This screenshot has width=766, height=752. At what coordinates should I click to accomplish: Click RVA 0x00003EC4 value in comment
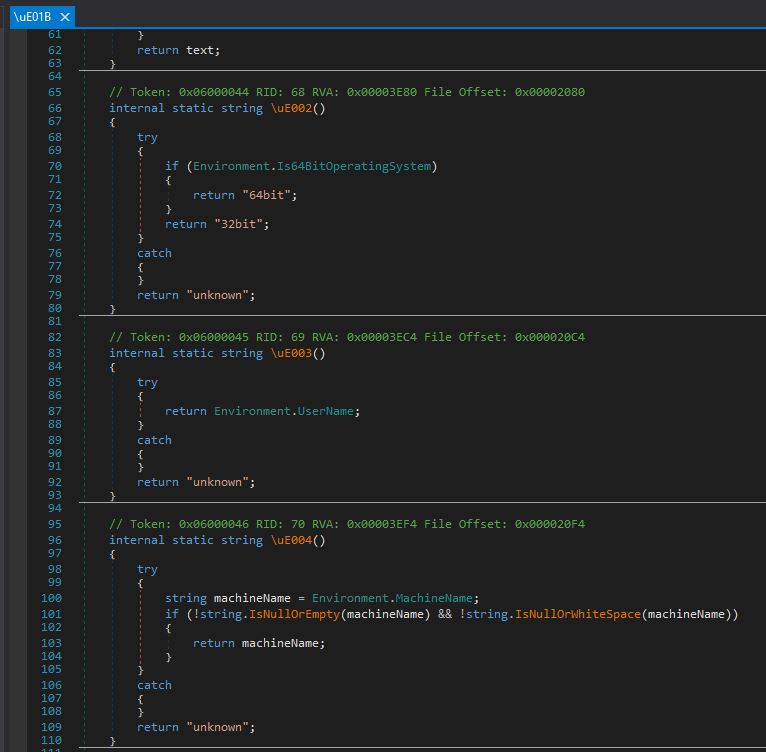[x=382, y=337]
